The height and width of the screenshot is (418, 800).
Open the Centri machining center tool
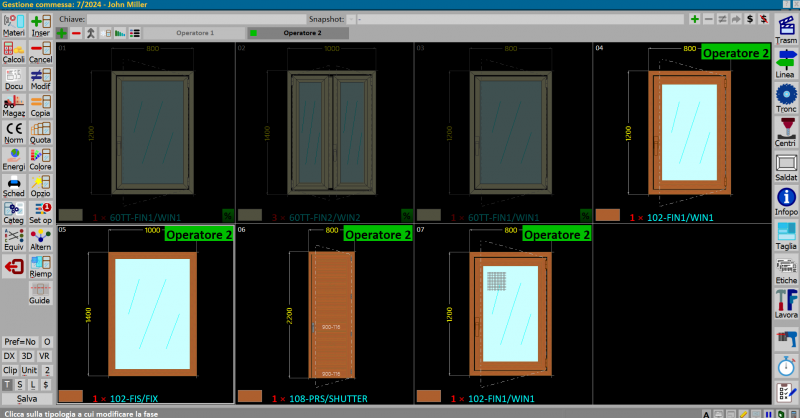coord(786,132)
